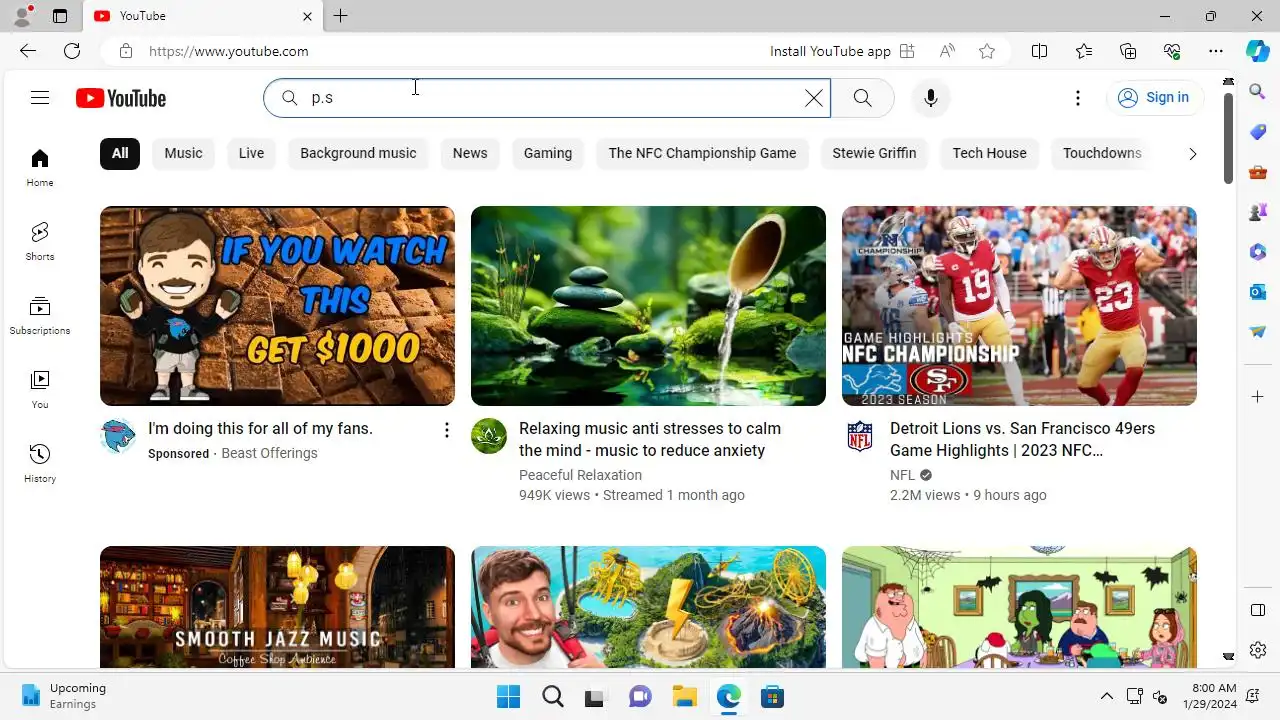This screenshot has height=720, width=1280.
Task: Go back with the browser back arrow
Action: tap(28, 51)
